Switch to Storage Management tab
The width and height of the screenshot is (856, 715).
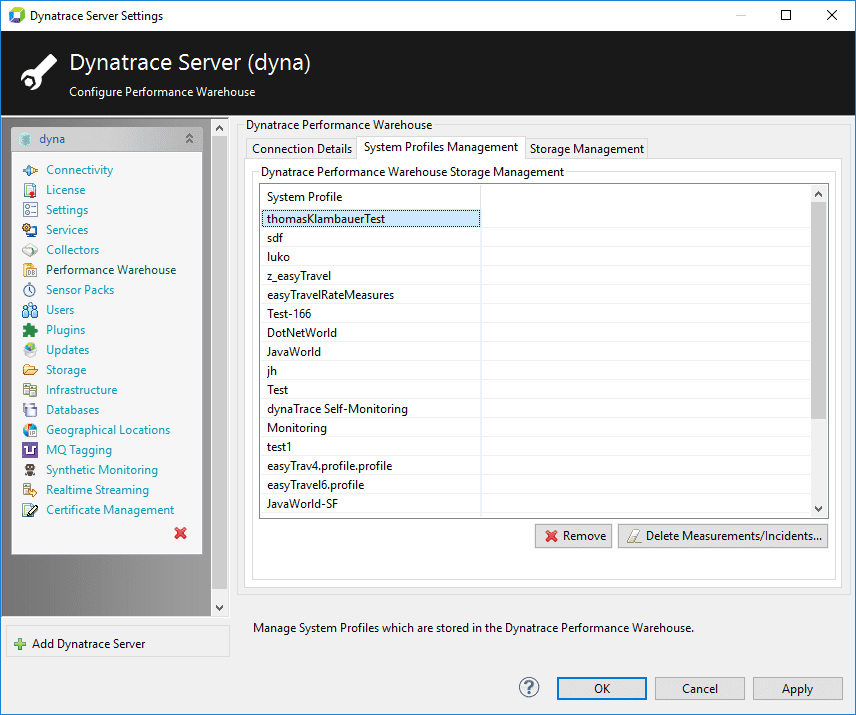[x=587, y=149]
